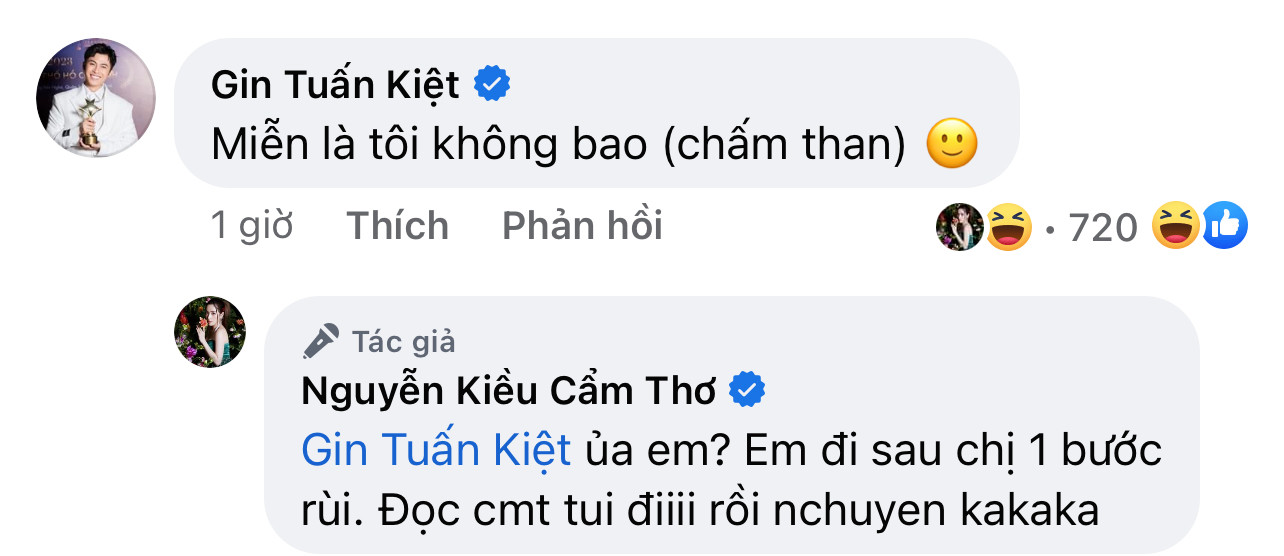The image size is (1284, 556).
Task: Open Nguyễn Kiều Cẩm Thơ's profile name
Action: [x=508, y=392]
